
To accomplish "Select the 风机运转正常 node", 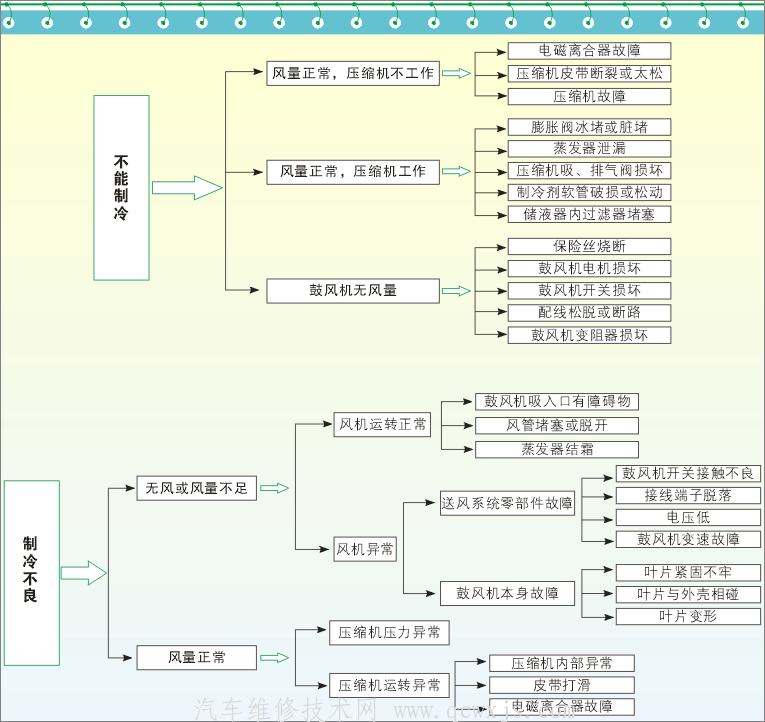I will (x=382, y=425).
